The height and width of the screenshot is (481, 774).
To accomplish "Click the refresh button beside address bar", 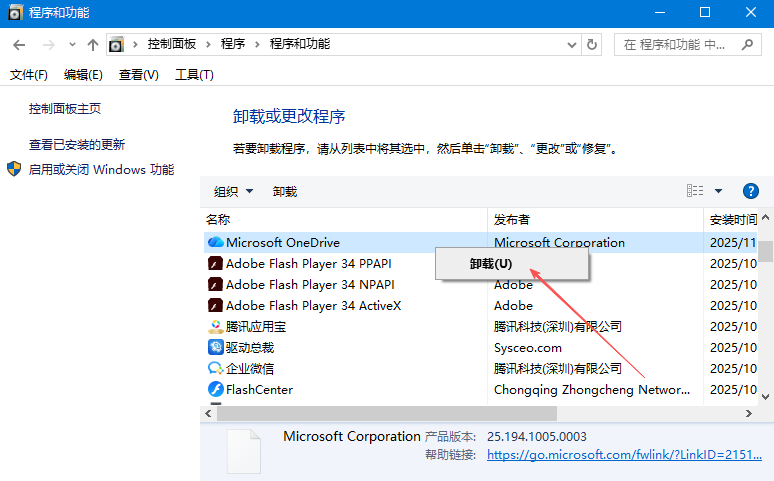I will pyautogui.click(x=592, y=45).
